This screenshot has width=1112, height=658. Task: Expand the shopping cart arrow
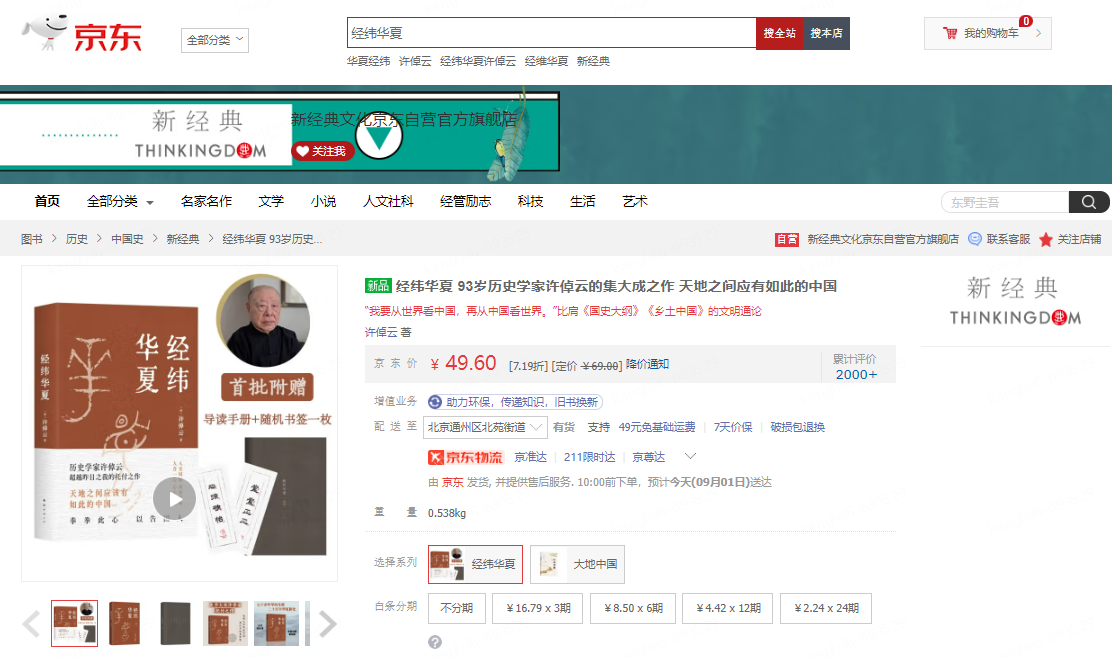click(1038, 33)
